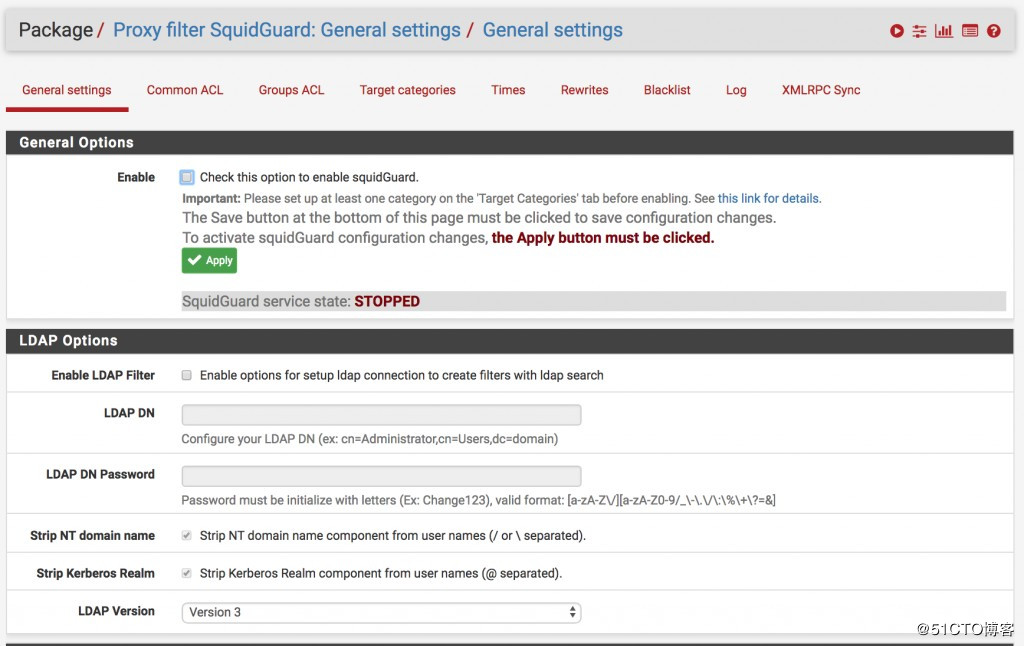Open 'this link for details' link
This screenshot has width=1024, height=646.
pos(769,199)
